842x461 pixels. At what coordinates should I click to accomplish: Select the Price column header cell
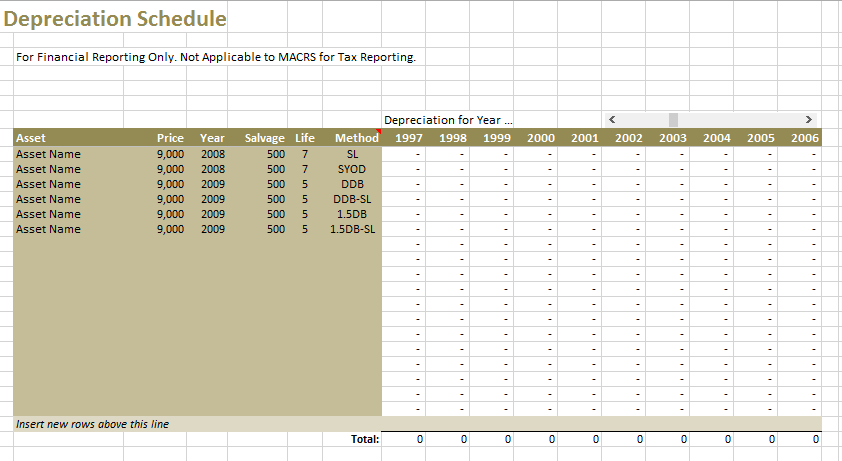tap(170, 138)
